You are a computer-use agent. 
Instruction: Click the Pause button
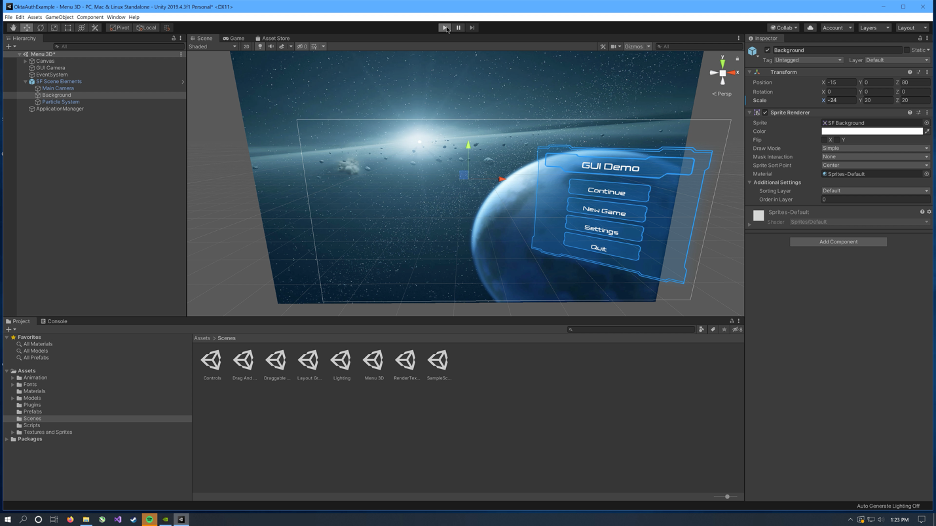pyautogui.click(x=458, y=28)
